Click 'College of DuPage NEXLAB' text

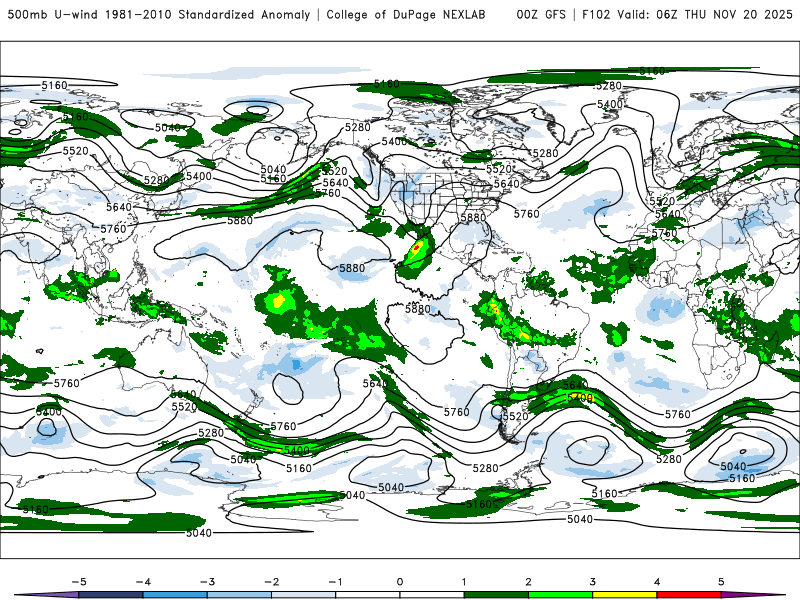pos(406,14)
